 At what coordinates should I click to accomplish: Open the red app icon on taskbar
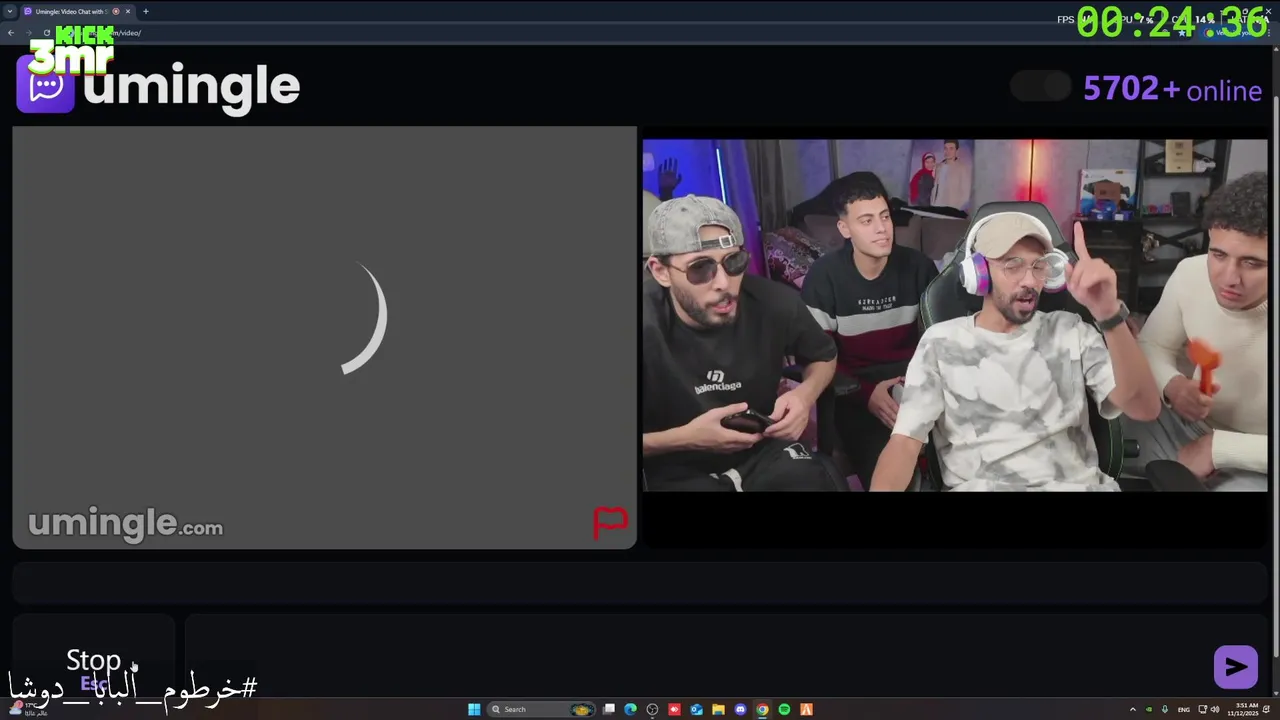point(674,709)
